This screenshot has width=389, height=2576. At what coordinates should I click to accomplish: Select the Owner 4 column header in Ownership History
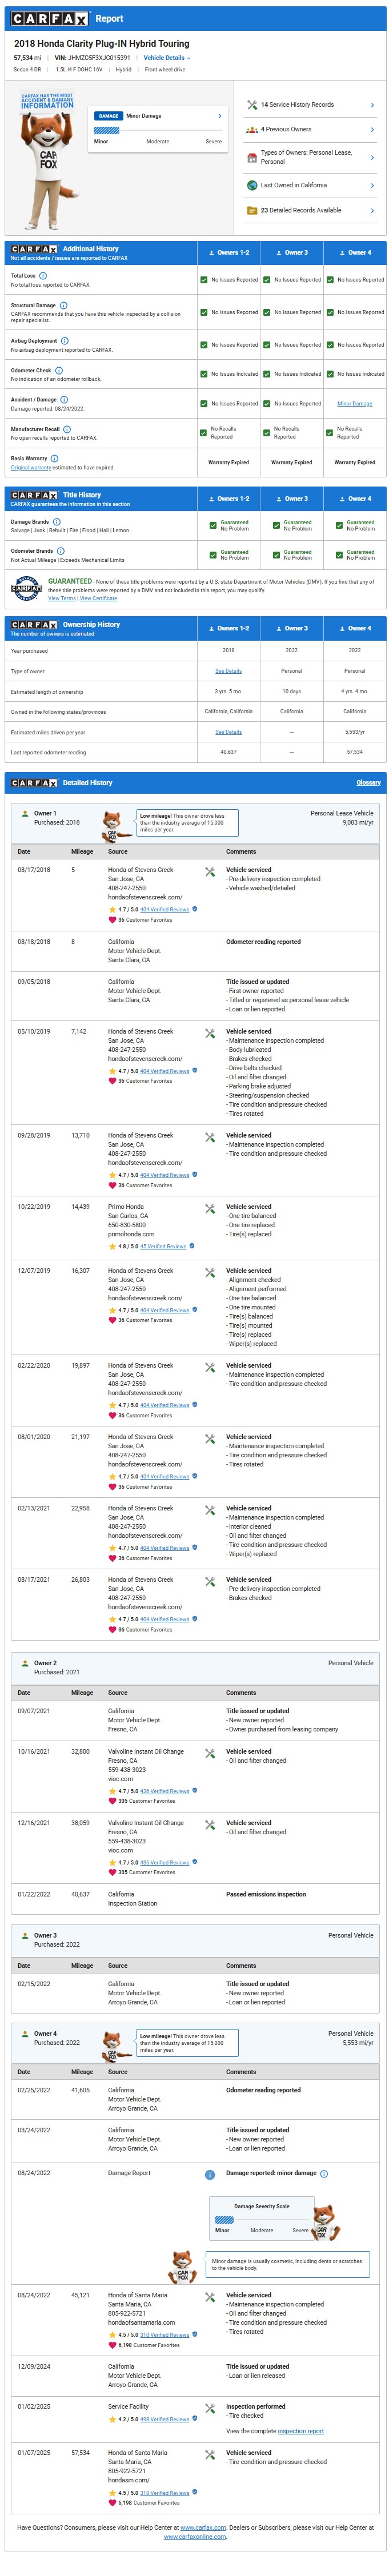(355, 628)
